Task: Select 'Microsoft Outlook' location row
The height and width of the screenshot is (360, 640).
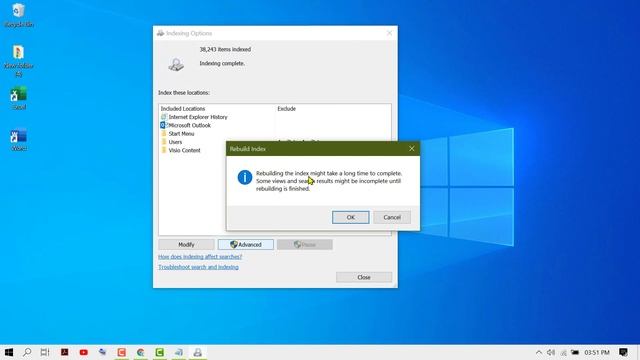Action: pos(186,125)
